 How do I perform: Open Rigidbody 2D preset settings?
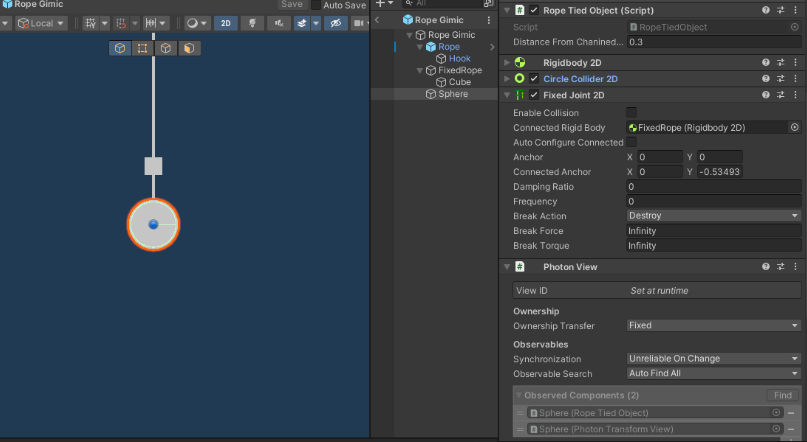coord(781,63)
